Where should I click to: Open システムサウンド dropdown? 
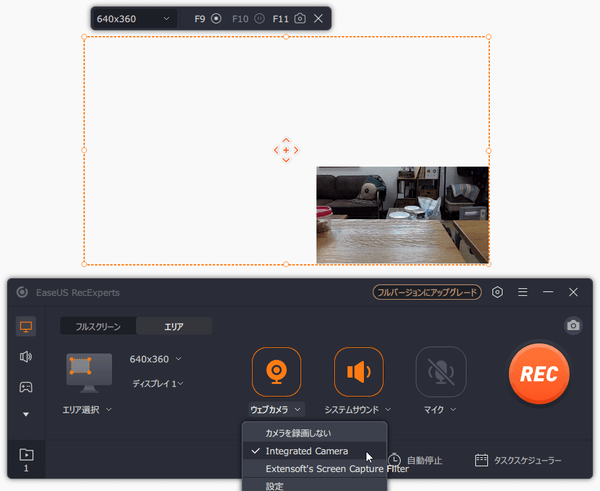click(x=358, y=409)
